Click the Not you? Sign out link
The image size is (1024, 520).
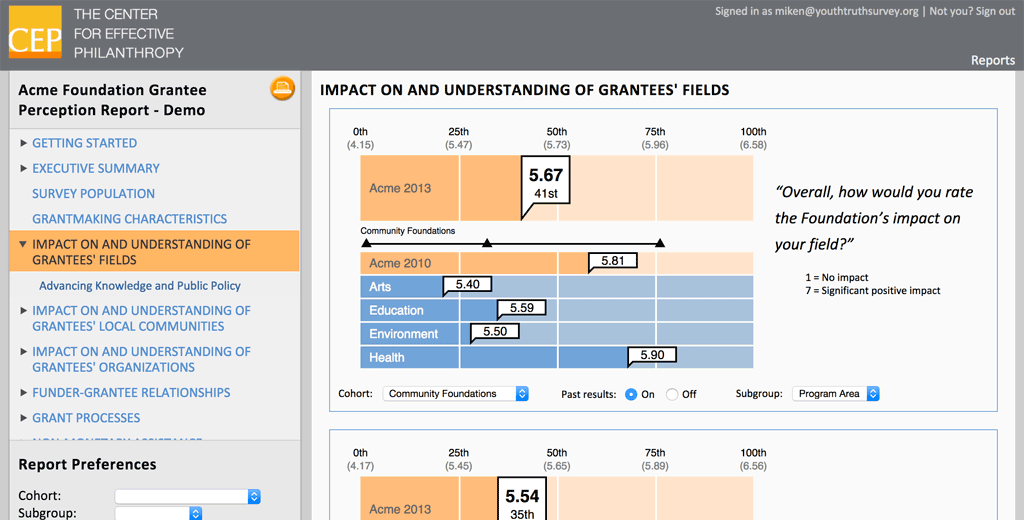(972, 11)
